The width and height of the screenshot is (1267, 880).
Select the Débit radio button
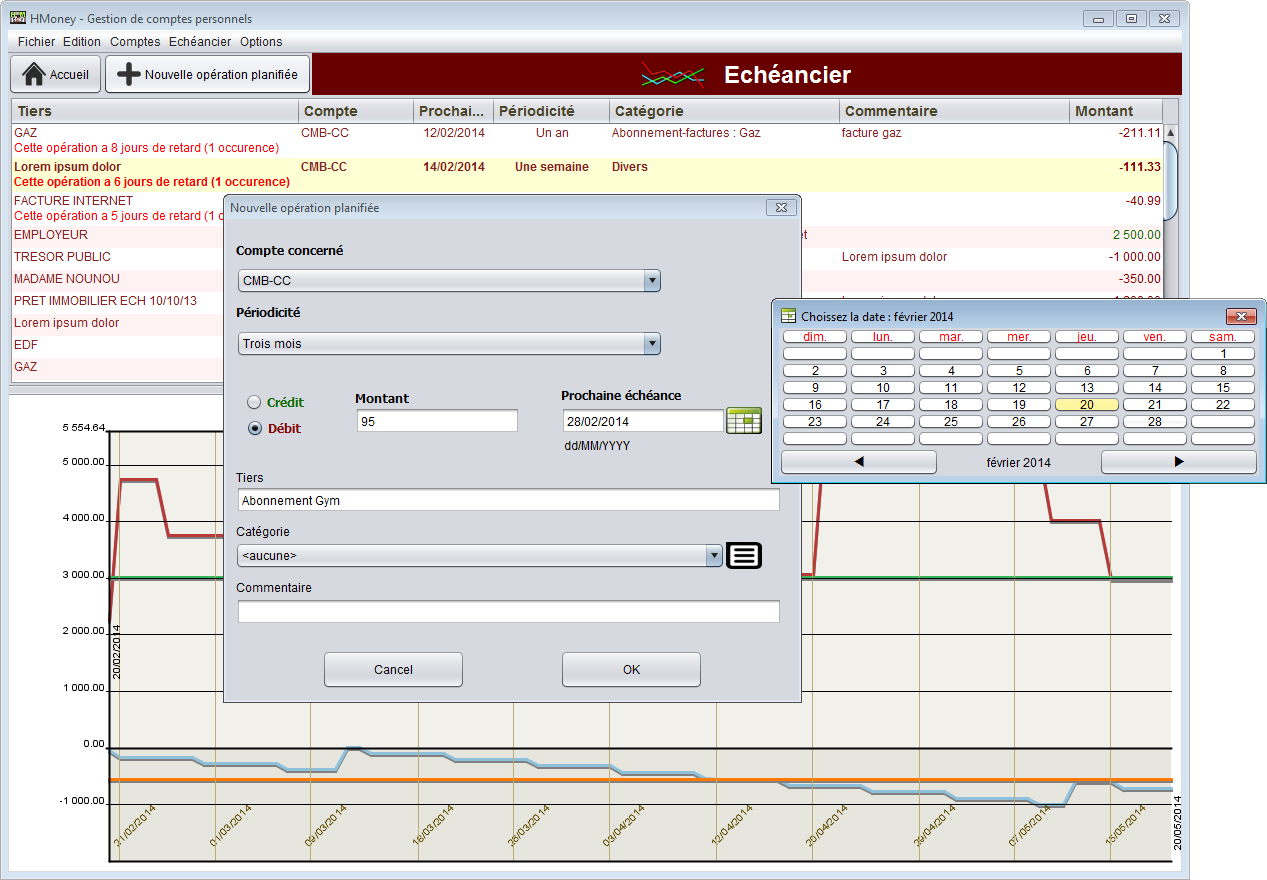pyautogui.click(x=254, y=428)
